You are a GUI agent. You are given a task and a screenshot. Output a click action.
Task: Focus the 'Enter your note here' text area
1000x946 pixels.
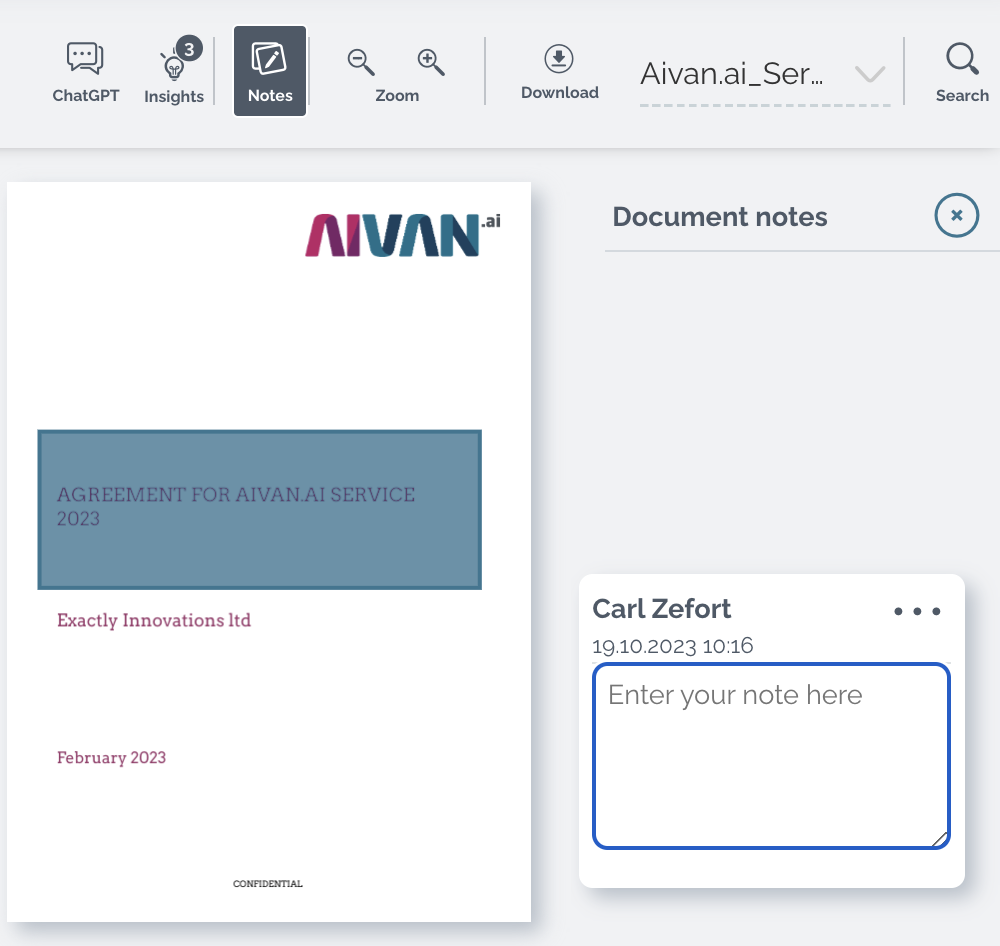pos(771,756)
